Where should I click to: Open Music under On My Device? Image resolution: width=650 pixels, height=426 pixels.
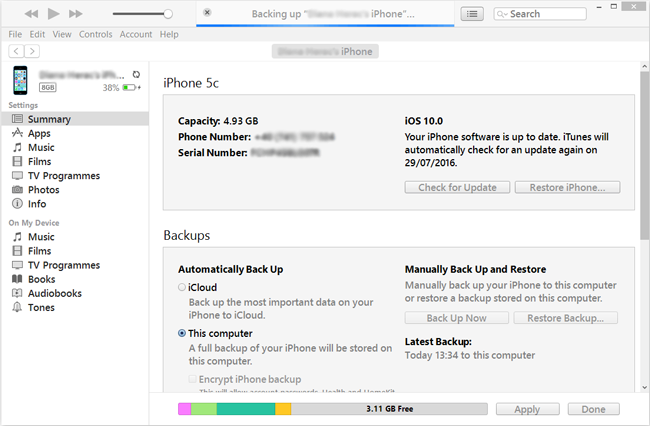tap(75, 237)
